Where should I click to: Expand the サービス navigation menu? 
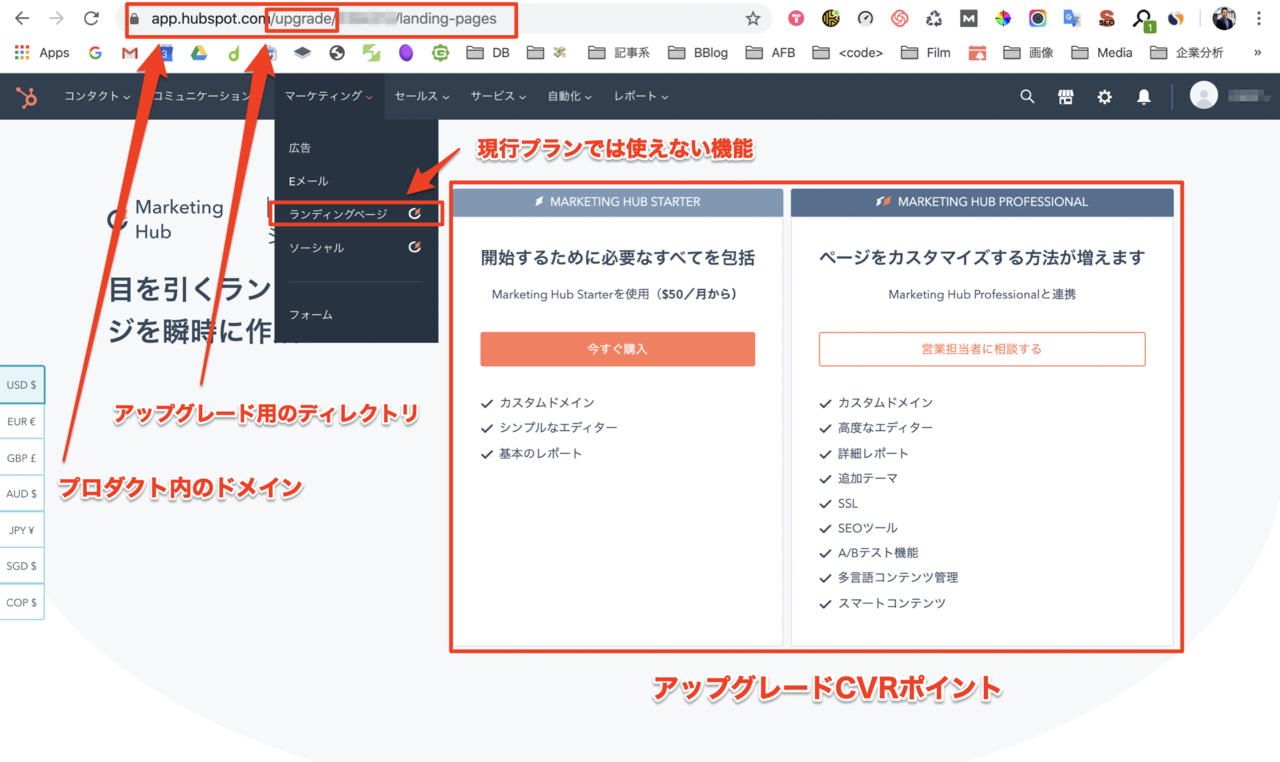498,97
